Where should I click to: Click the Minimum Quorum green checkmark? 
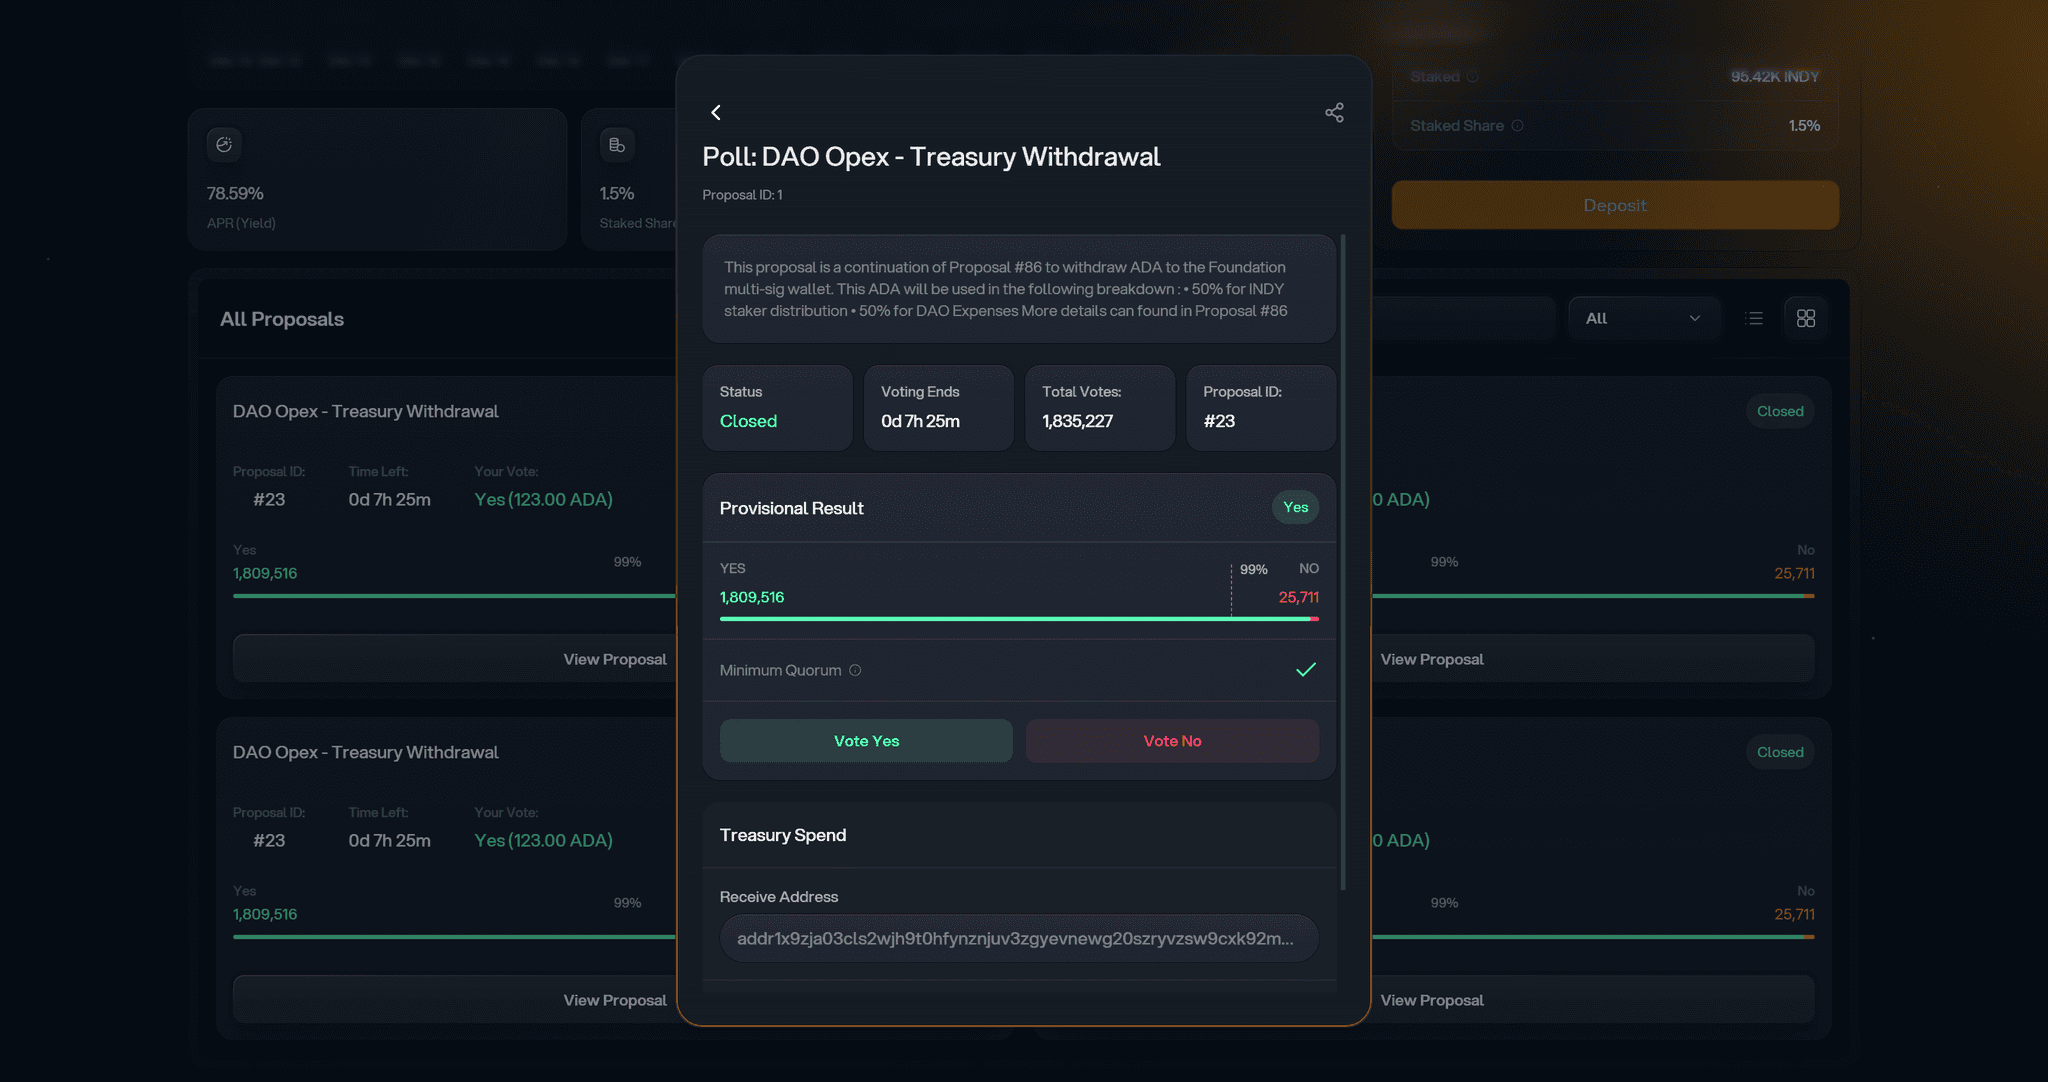(x=1305, y=670)
